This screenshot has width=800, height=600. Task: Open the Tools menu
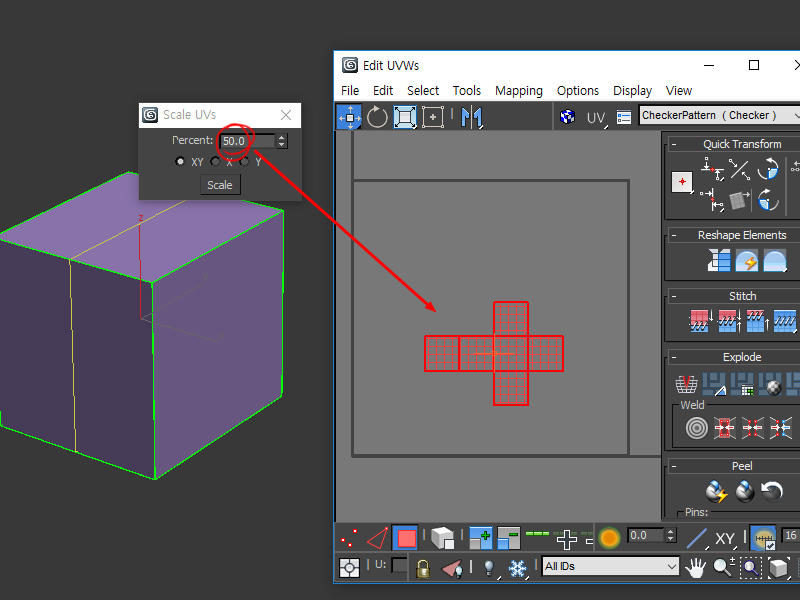pos(467,91)
